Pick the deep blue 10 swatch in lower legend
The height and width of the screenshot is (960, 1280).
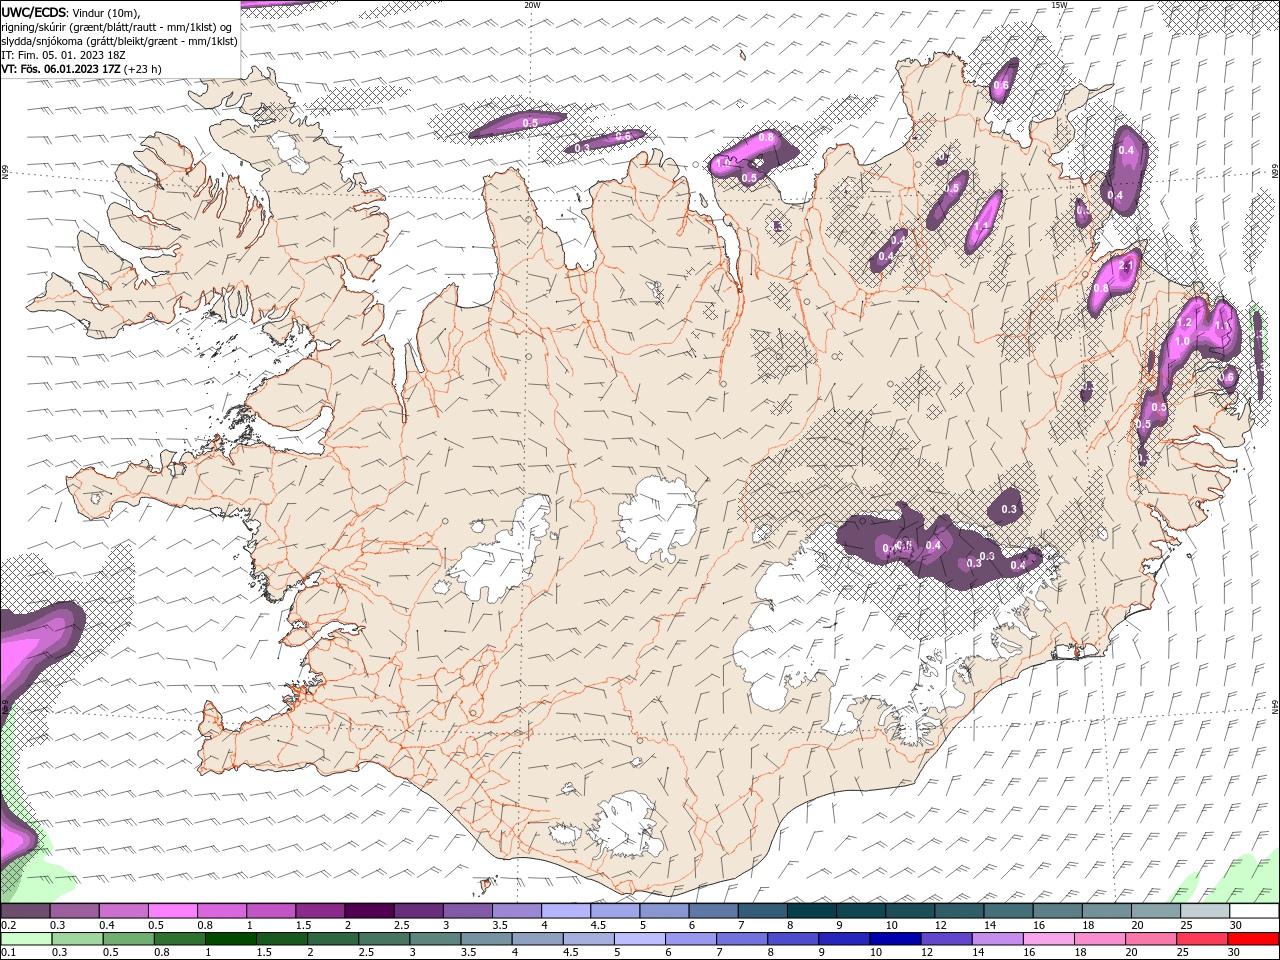894,939
